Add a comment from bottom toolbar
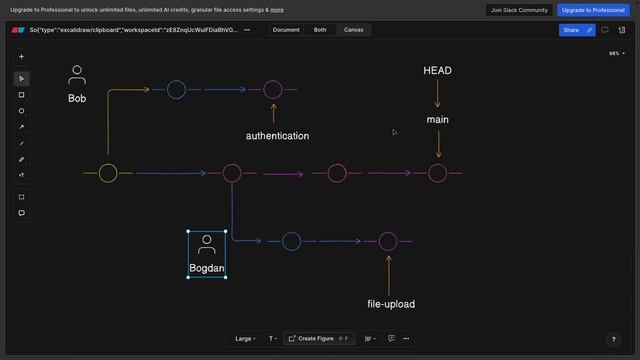The height and width of the screenshot is (360, 640). coord(391,338)
